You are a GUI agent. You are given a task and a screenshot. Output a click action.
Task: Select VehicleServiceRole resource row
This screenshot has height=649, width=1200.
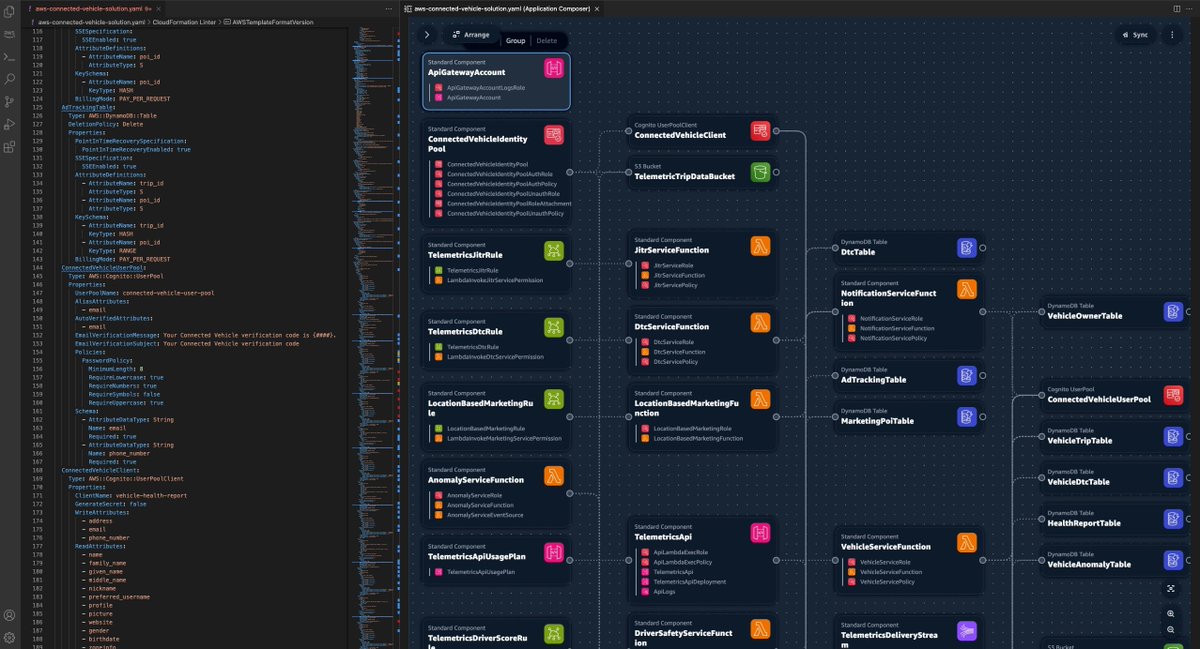[879, 562]
